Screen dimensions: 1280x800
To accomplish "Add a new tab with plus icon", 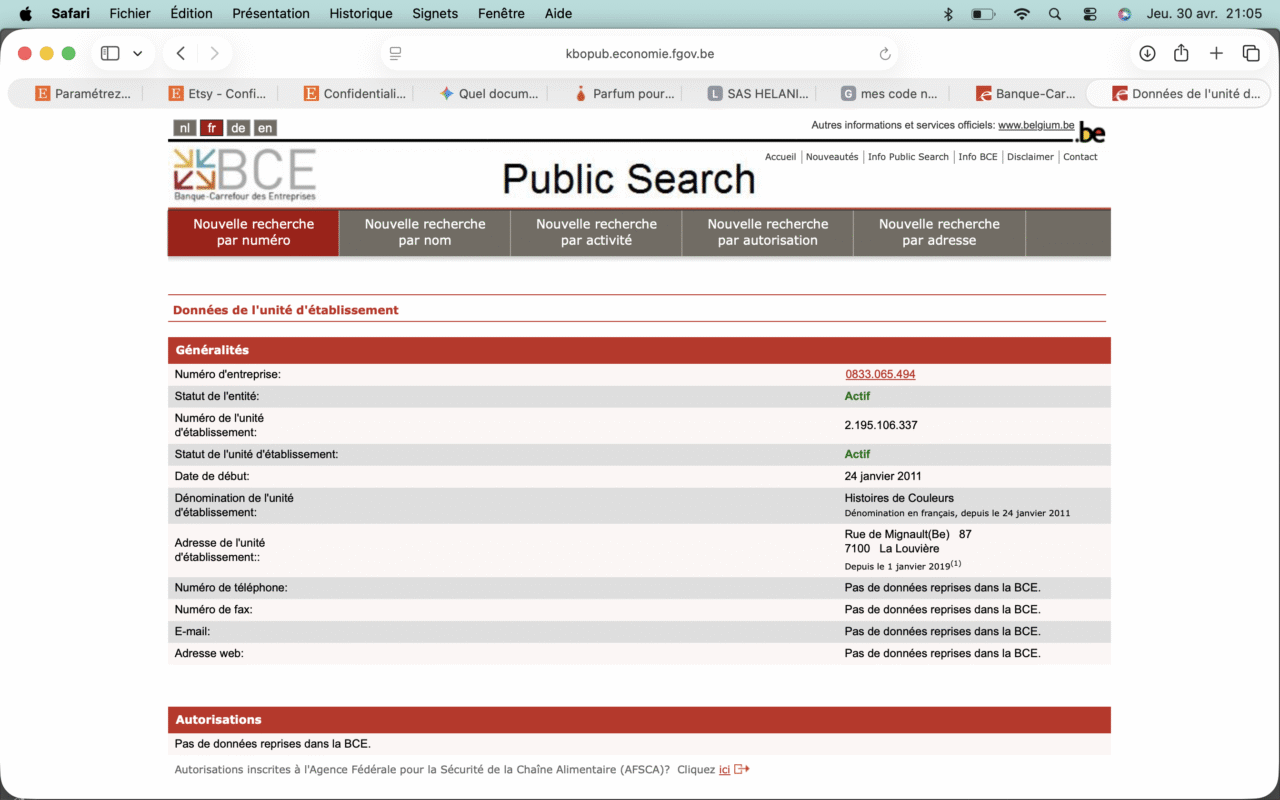I will [x=1216, y=53].
